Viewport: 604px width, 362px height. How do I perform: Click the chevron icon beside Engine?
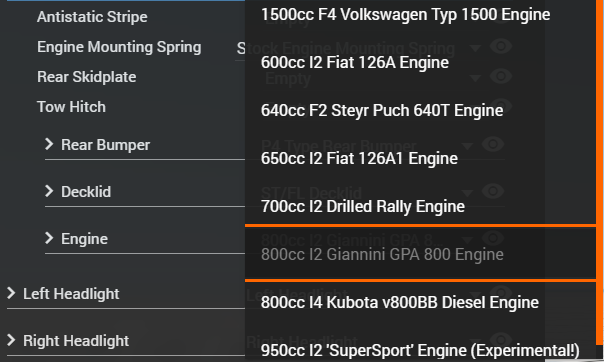pos(49,238)
